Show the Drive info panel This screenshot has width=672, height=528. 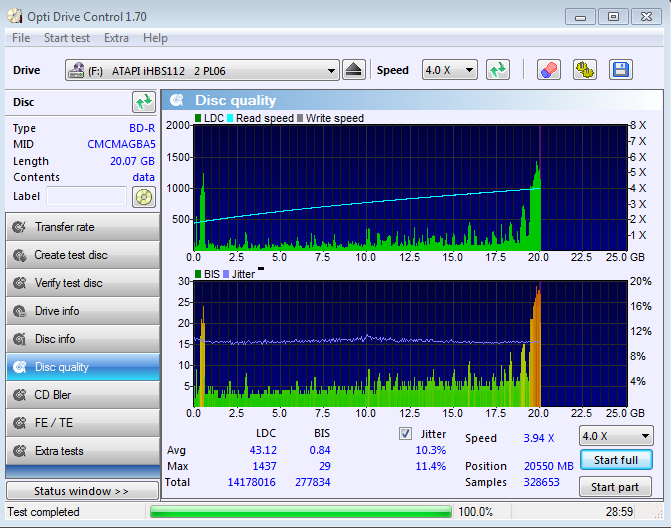pyautogui.click(x=83, y=311)
